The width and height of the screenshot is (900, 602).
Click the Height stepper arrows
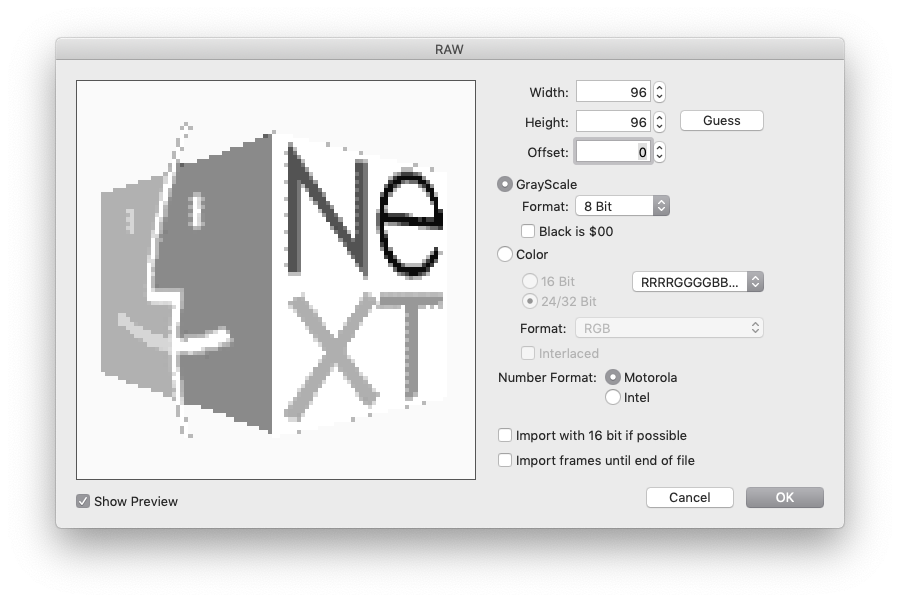point(660,122)
